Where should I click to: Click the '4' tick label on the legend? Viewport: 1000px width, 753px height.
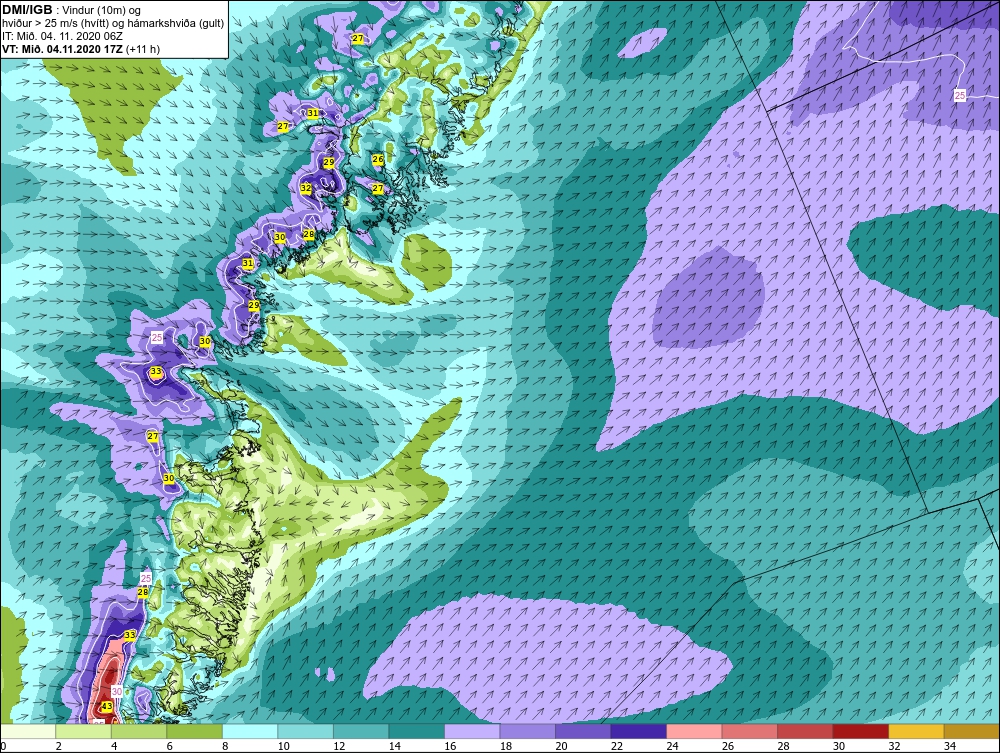pos(114,746)
